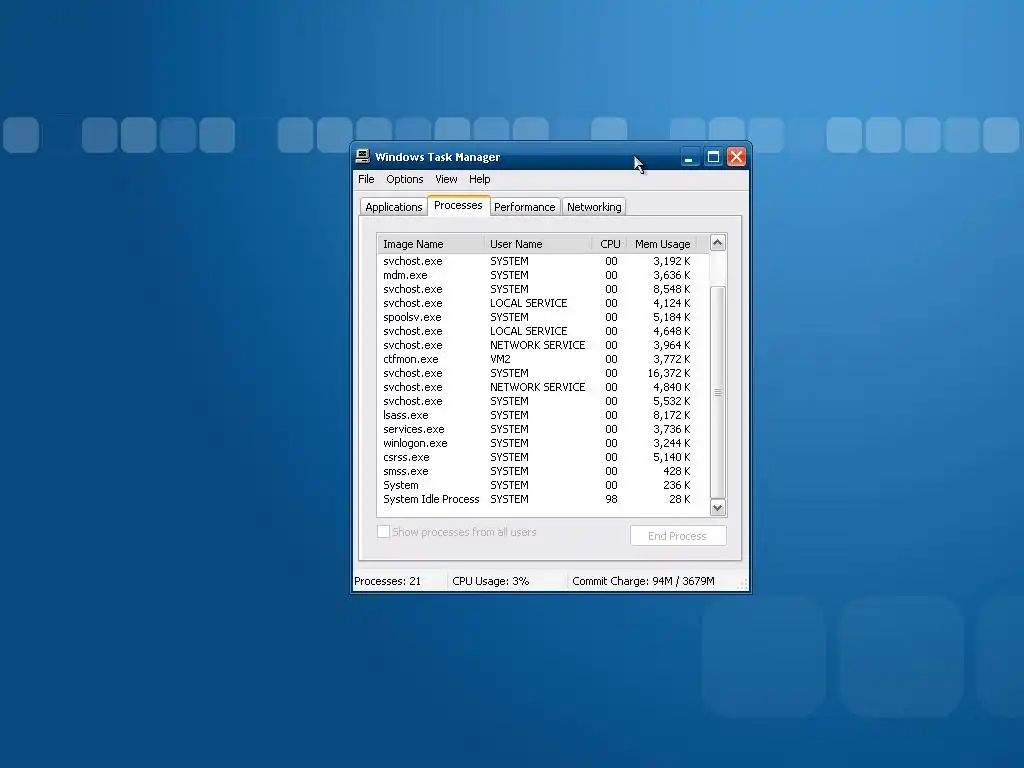Click the 5,184 K memory value
This screenshot has height=768, width=1024.
click(x=671, y=317)
